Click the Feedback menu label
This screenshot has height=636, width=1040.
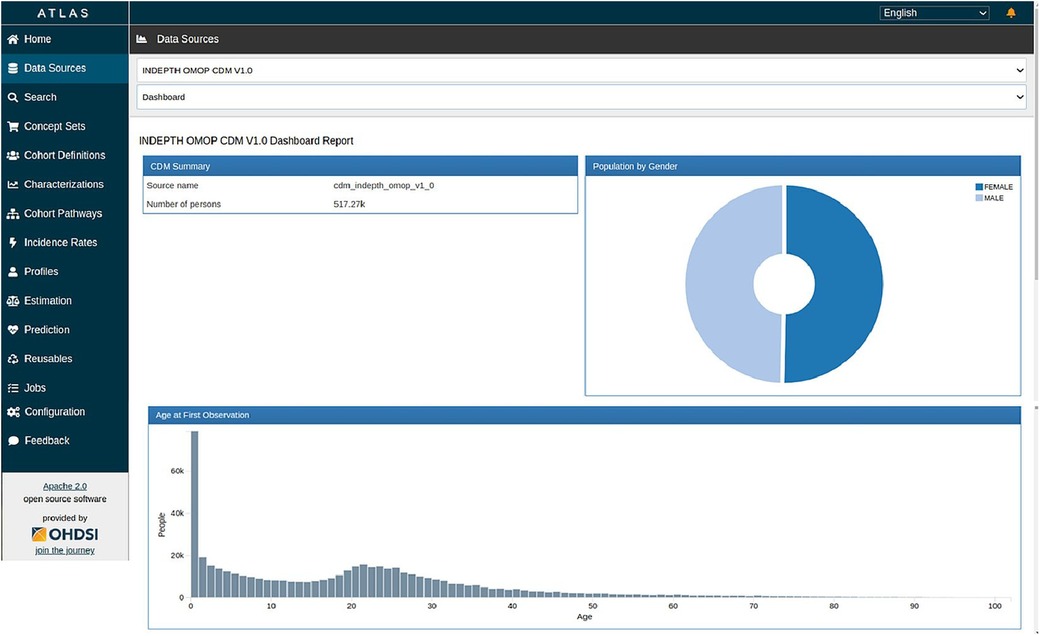47,440
